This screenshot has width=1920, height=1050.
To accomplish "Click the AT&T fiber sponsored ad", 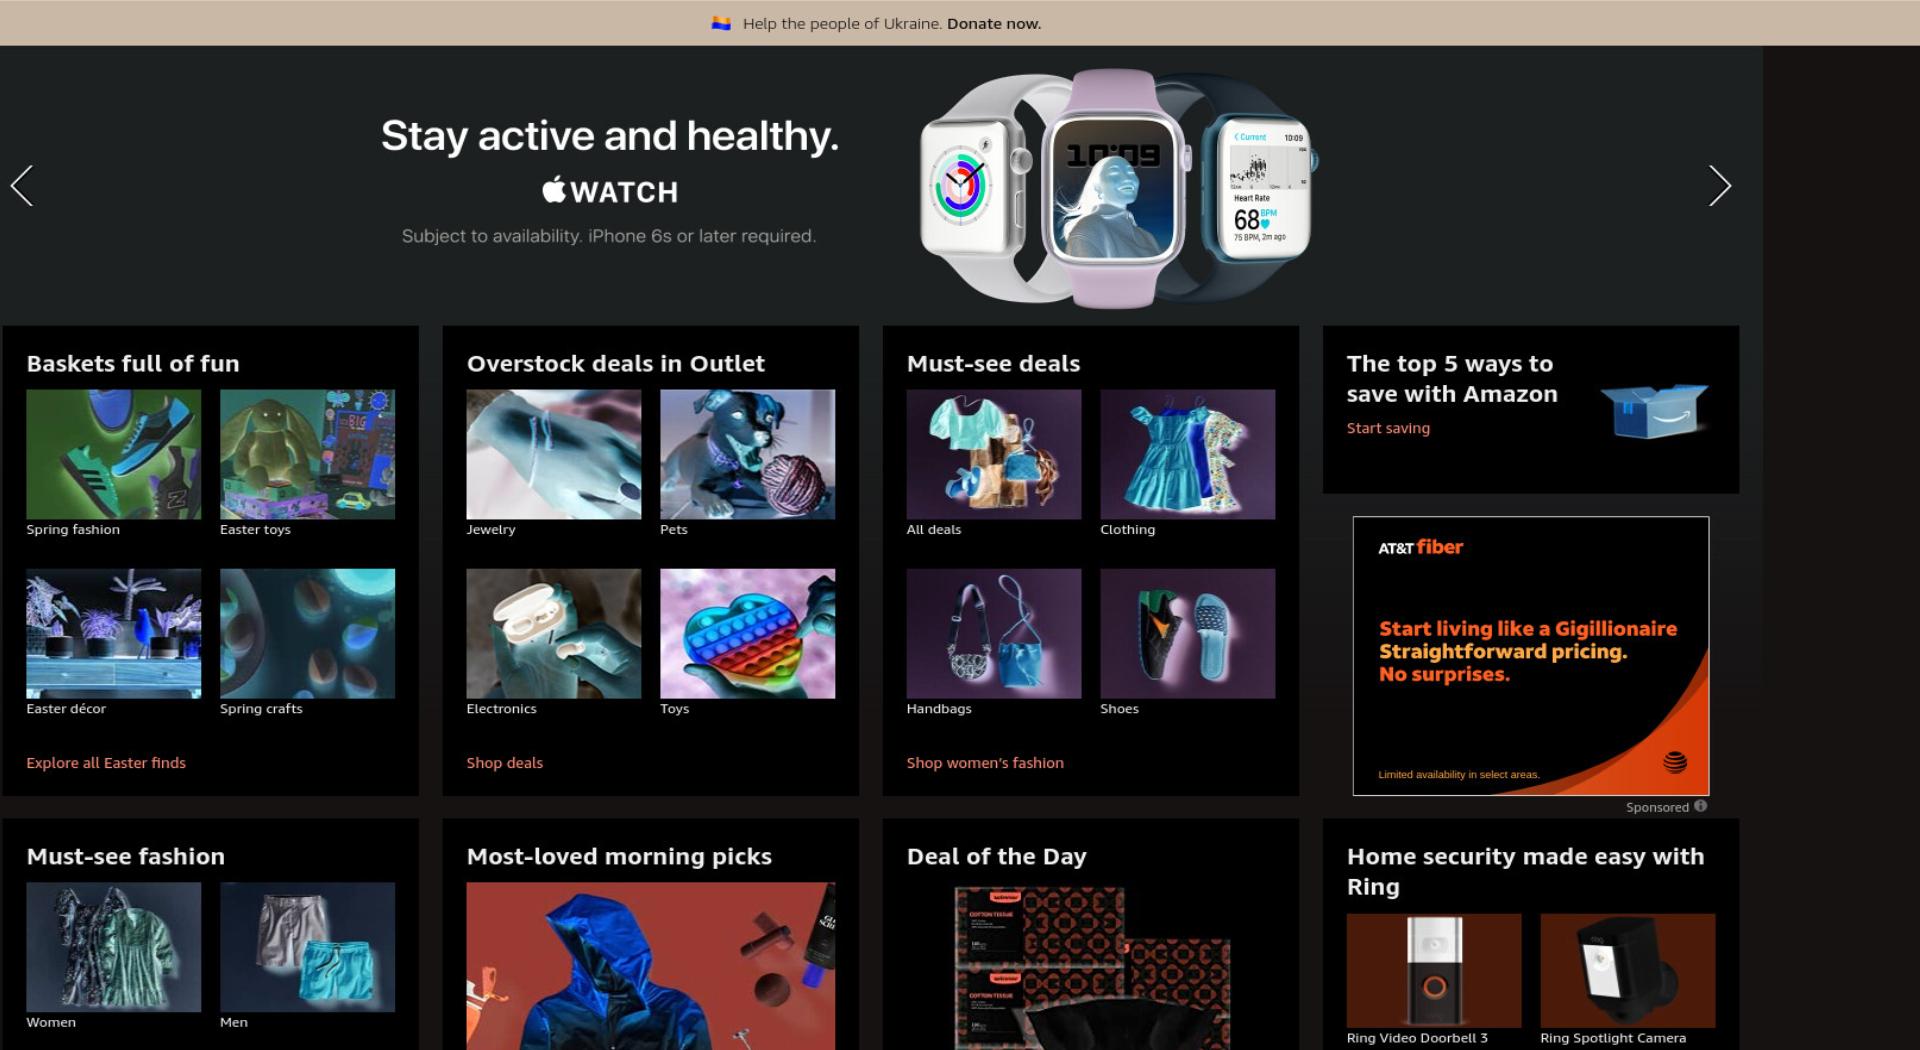I will point(1531,656).
